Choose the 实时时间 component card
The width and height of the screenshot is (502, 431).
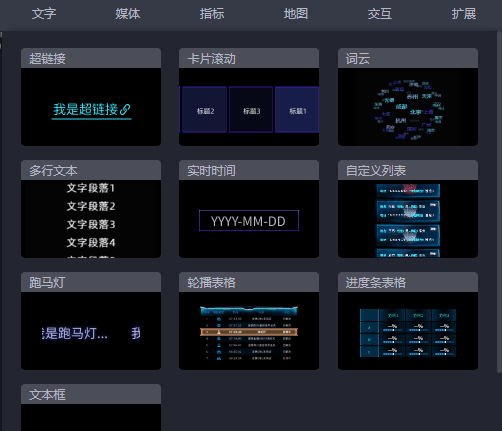pos(249,209)
